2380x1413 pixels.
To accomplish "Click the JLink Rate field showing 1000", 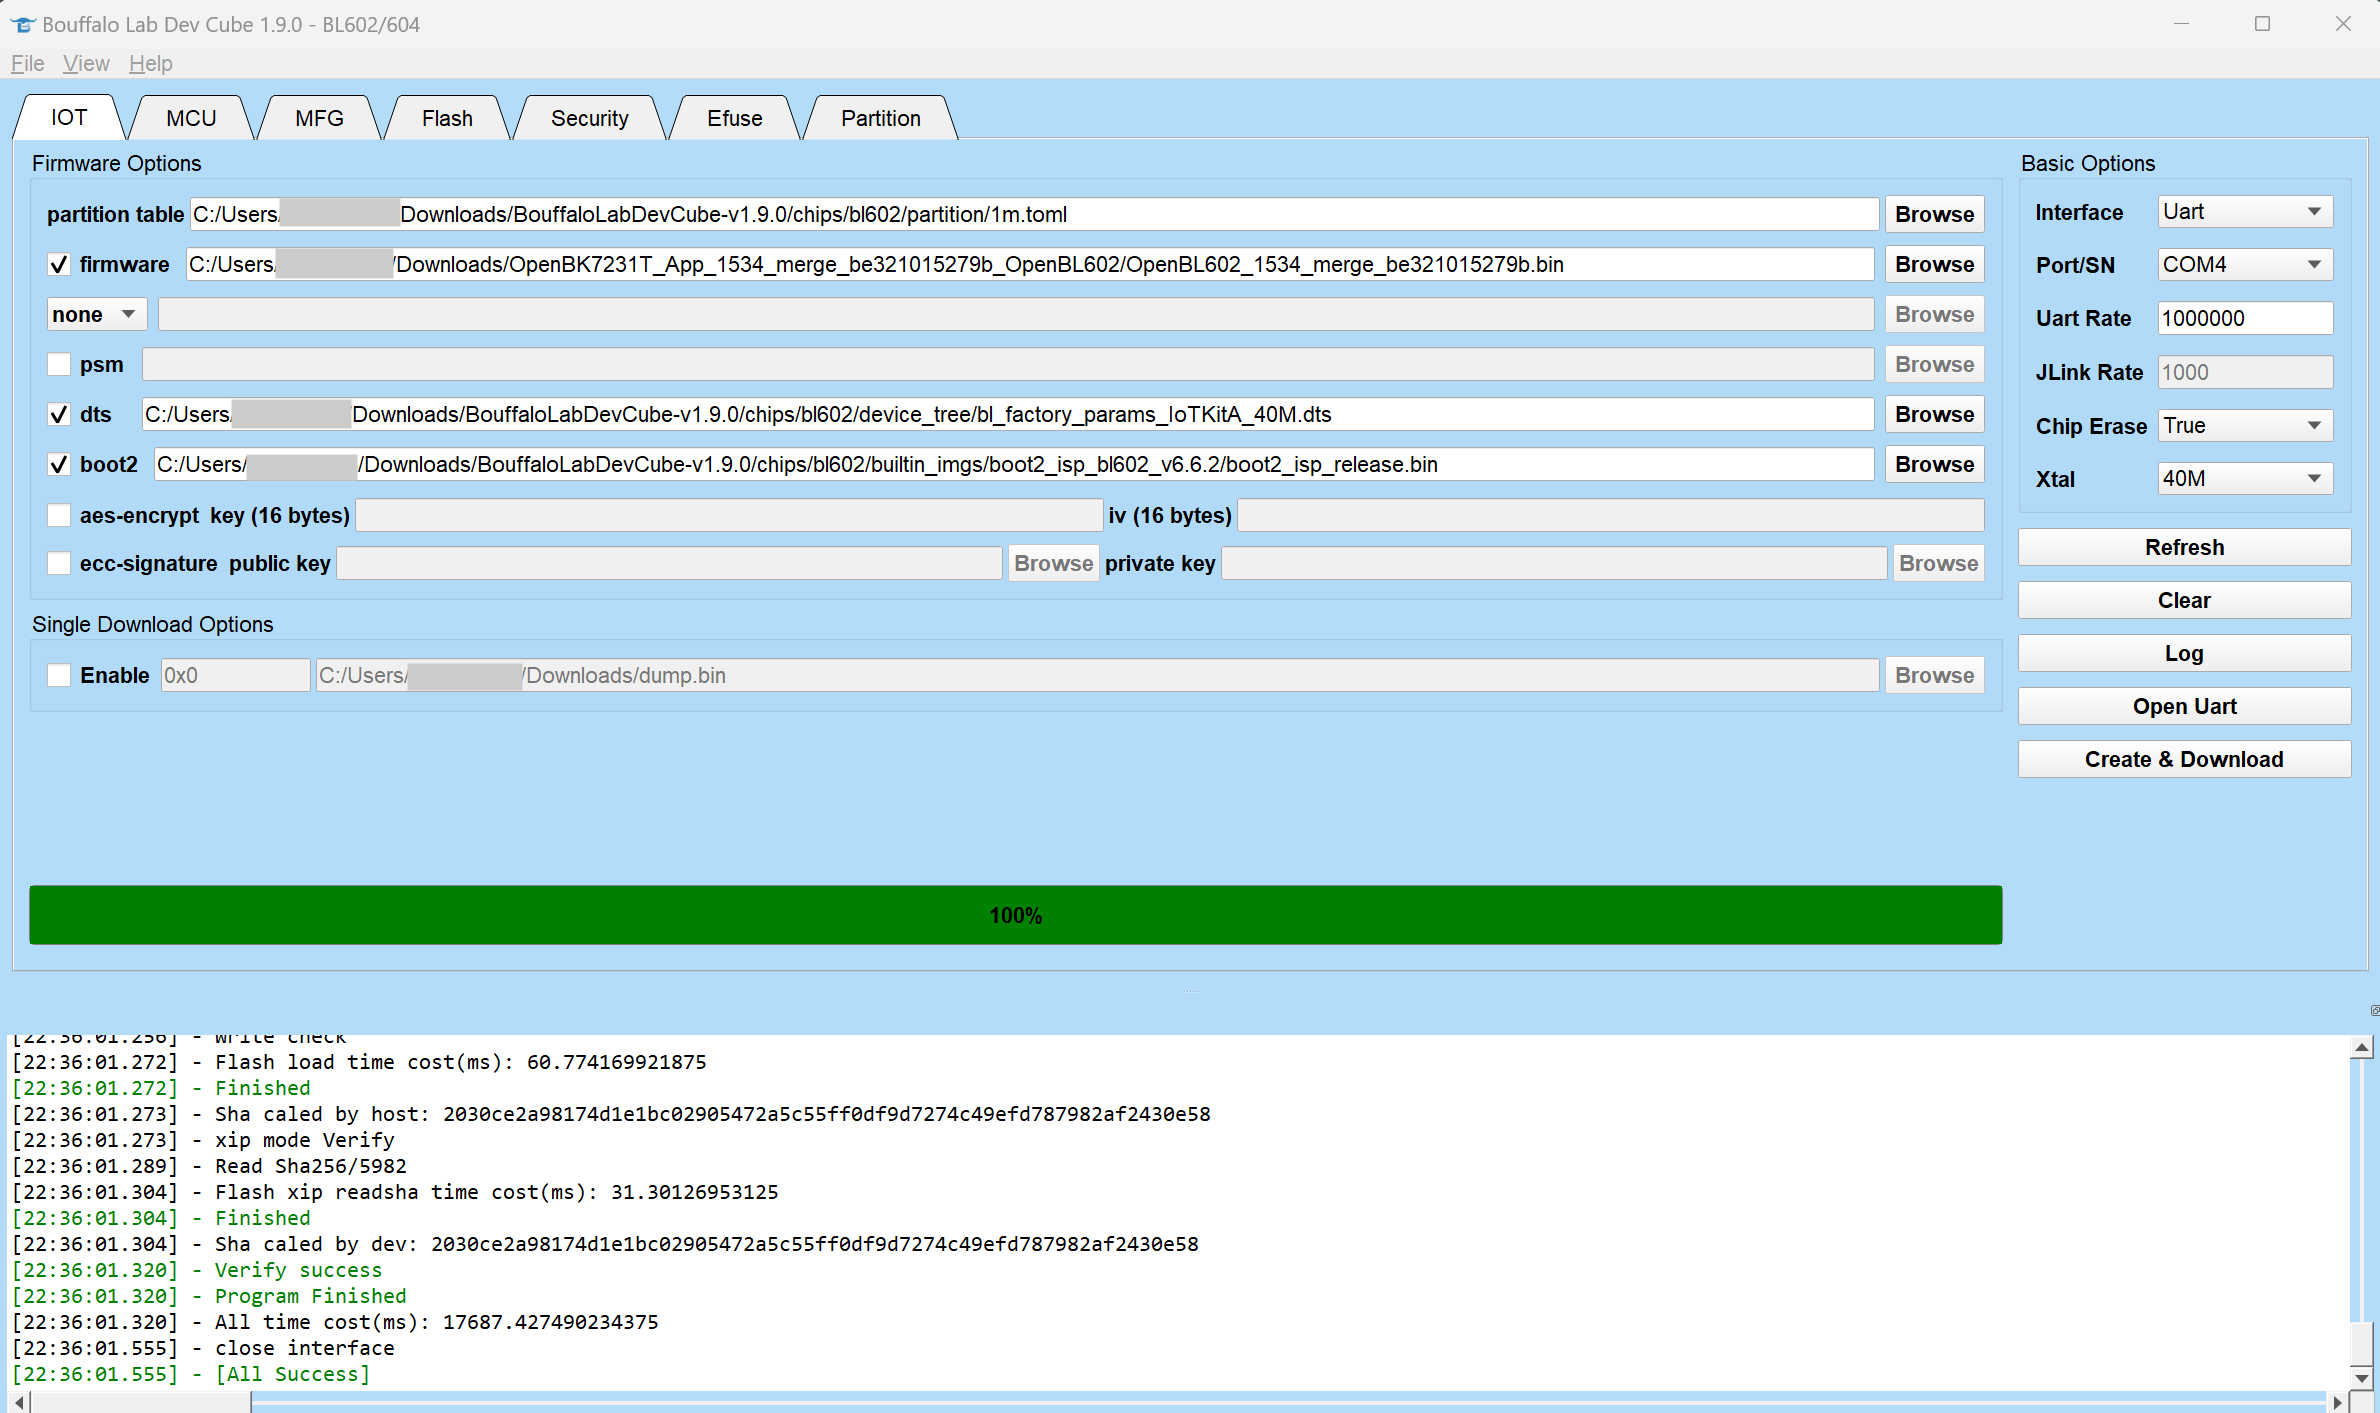I will click(2245, 372).
